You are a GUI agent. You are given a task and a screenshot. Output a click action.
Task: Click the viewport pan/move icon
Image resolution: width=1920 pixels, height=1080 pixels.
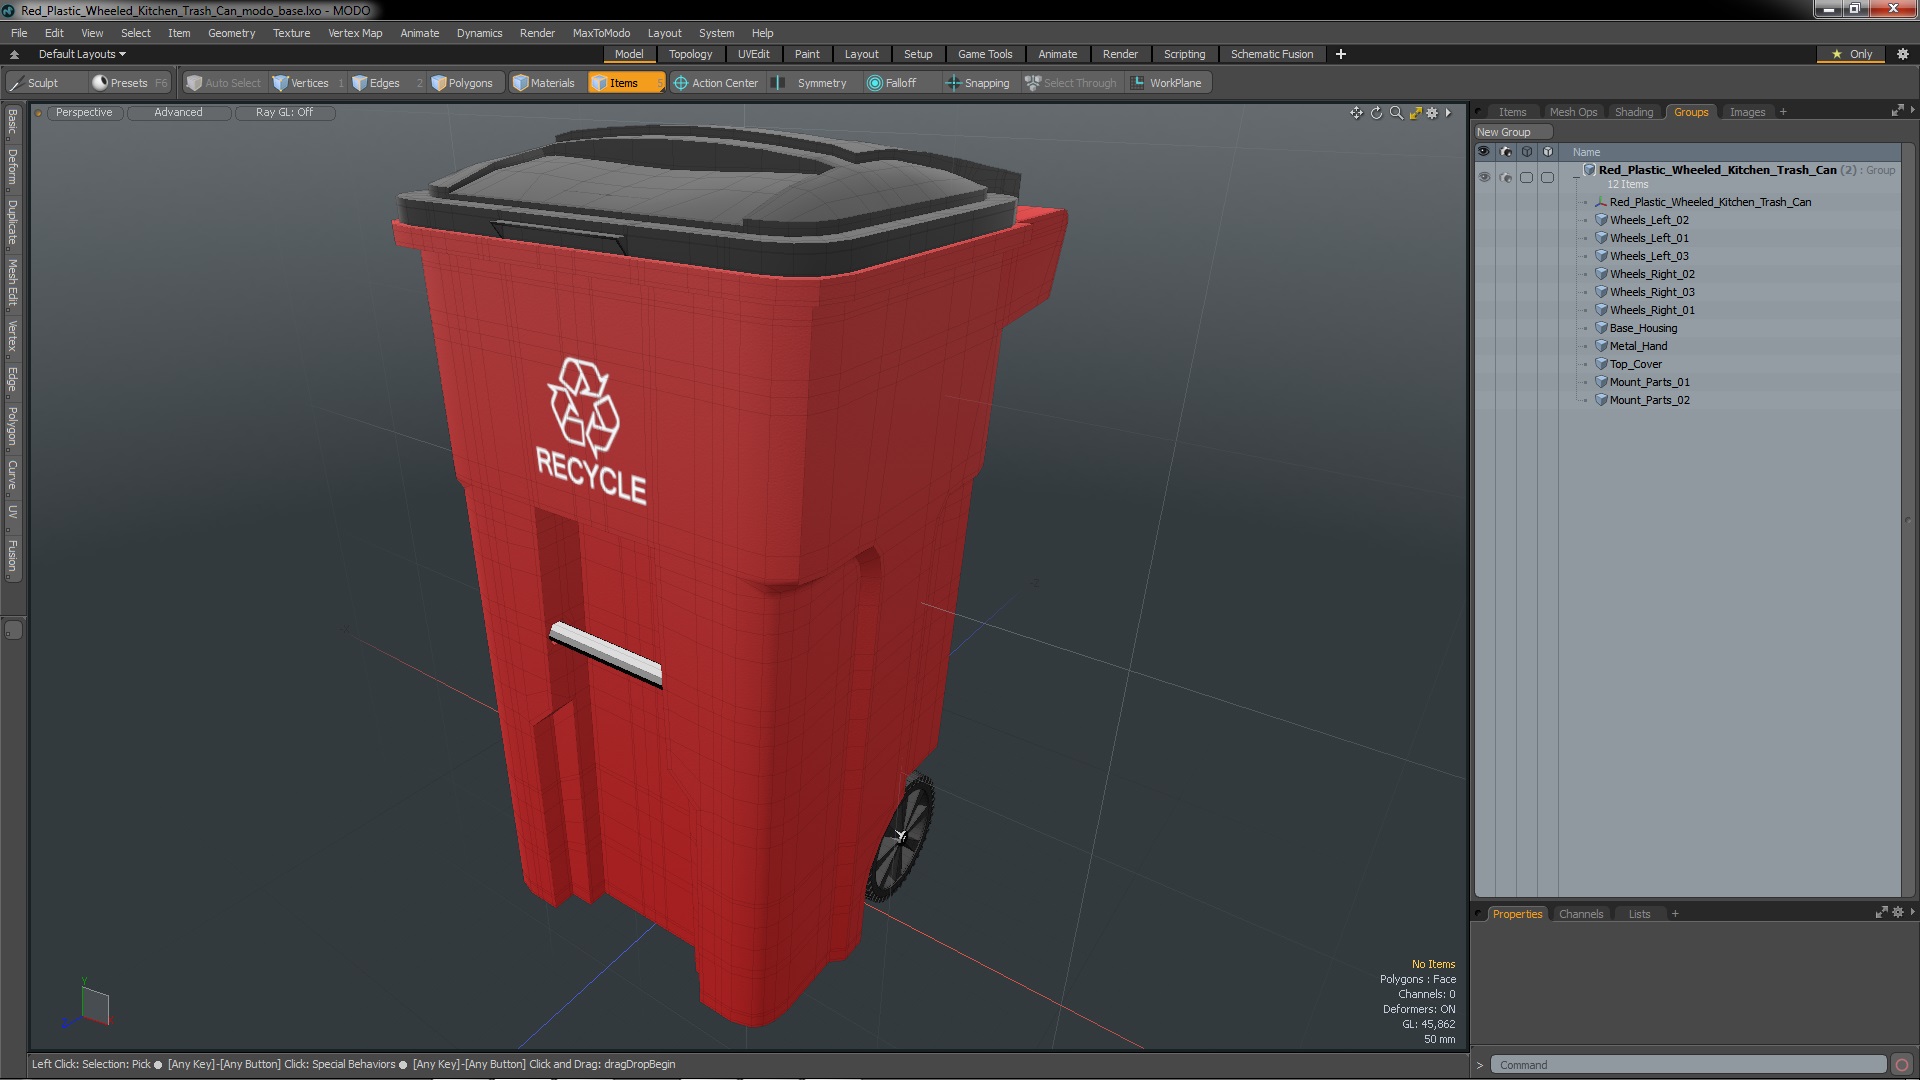tap(1356, 113)
